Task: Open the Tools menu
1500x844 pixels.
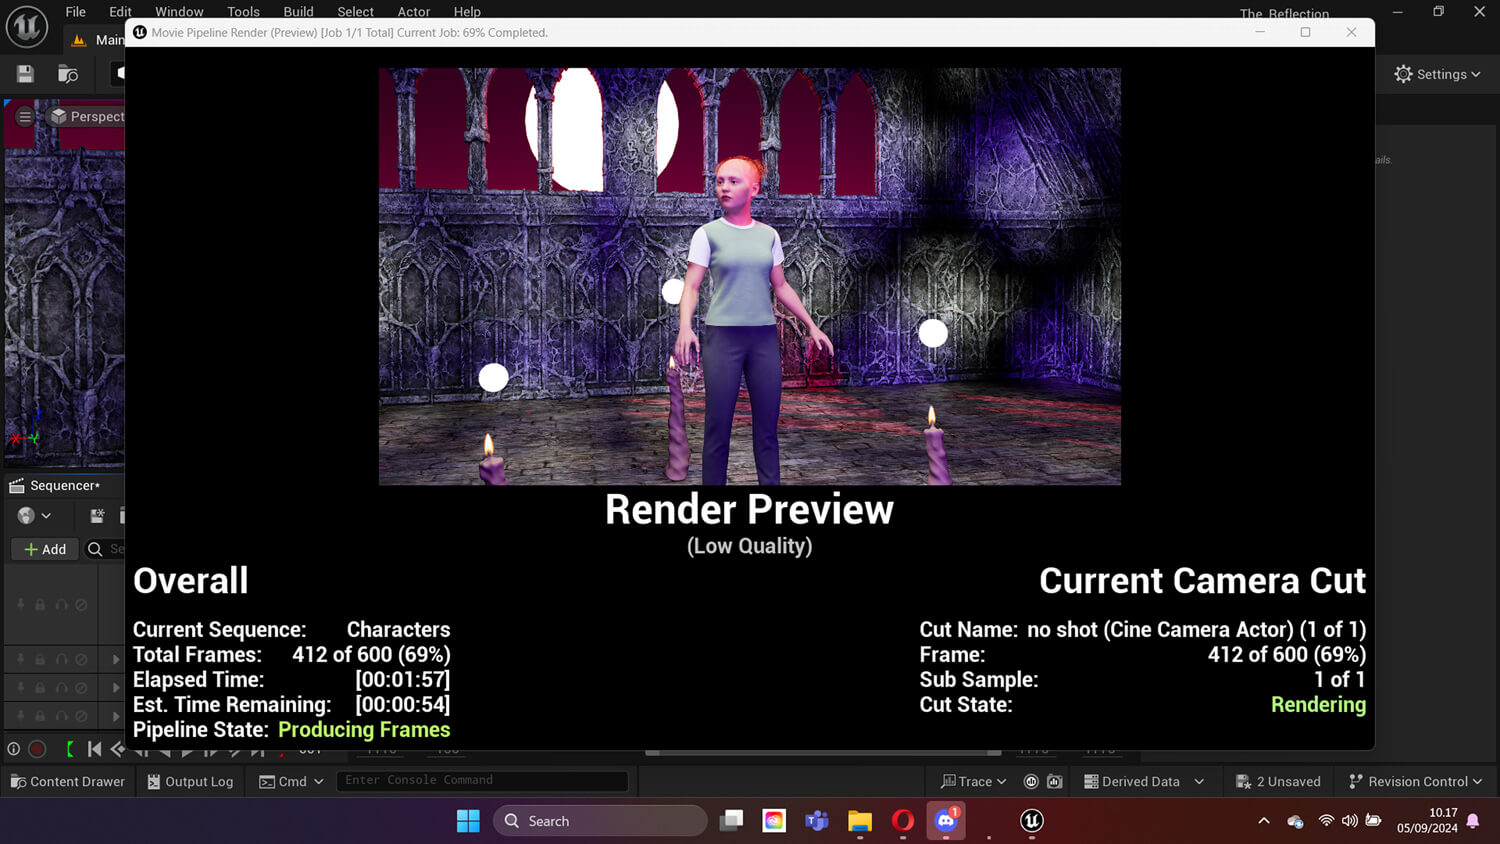Action: click(x=243, y=12)
